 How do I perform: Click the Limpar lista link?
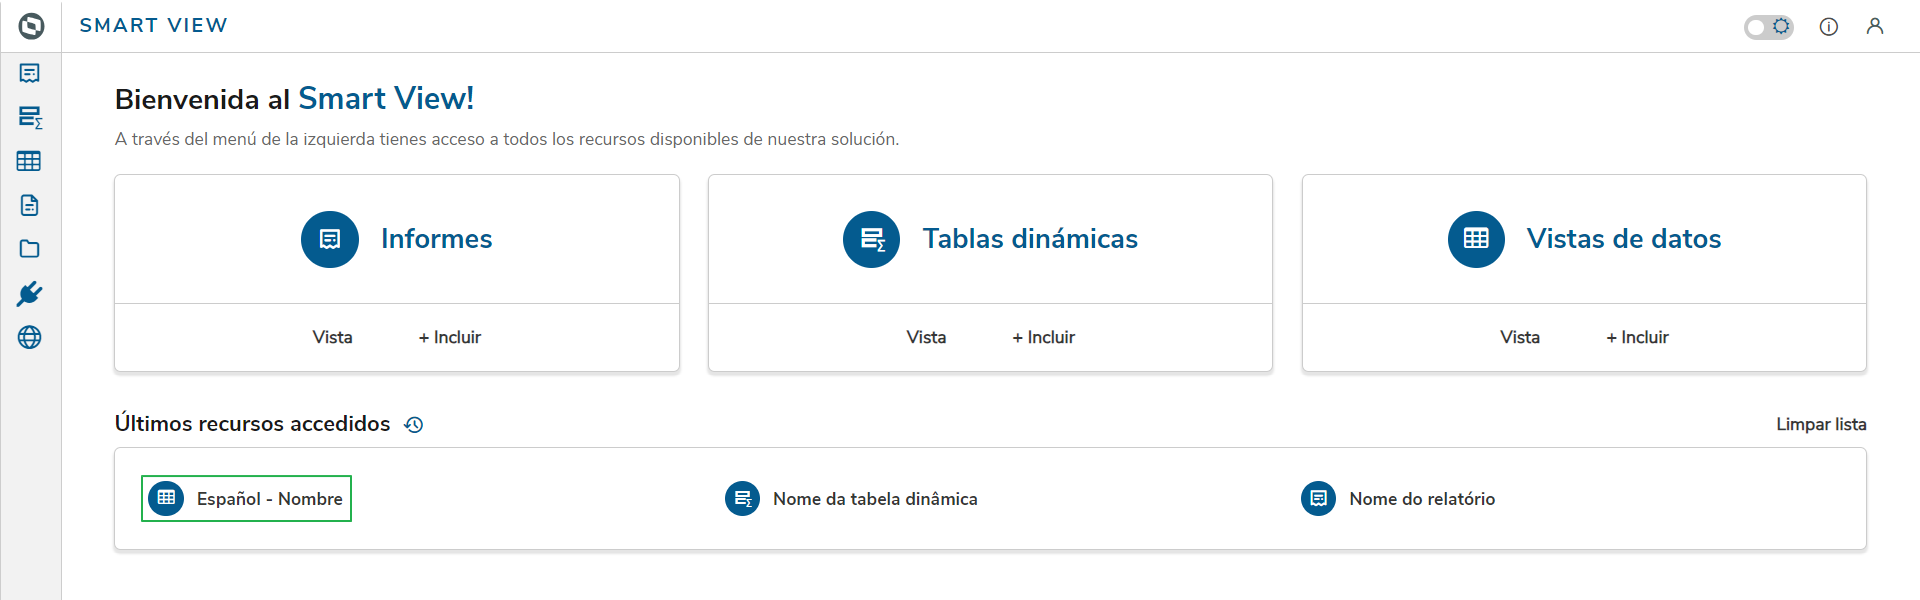tap(1820, 425)
